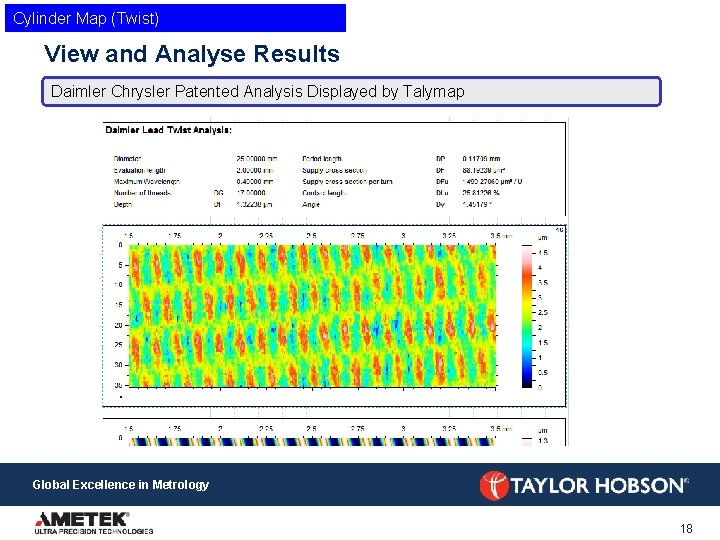Image resolution: width=720 pixels, height=540 pixels.
Task: Click the Maximum Wavelength label
Action: pyautogui.click(x=147, y=181)
